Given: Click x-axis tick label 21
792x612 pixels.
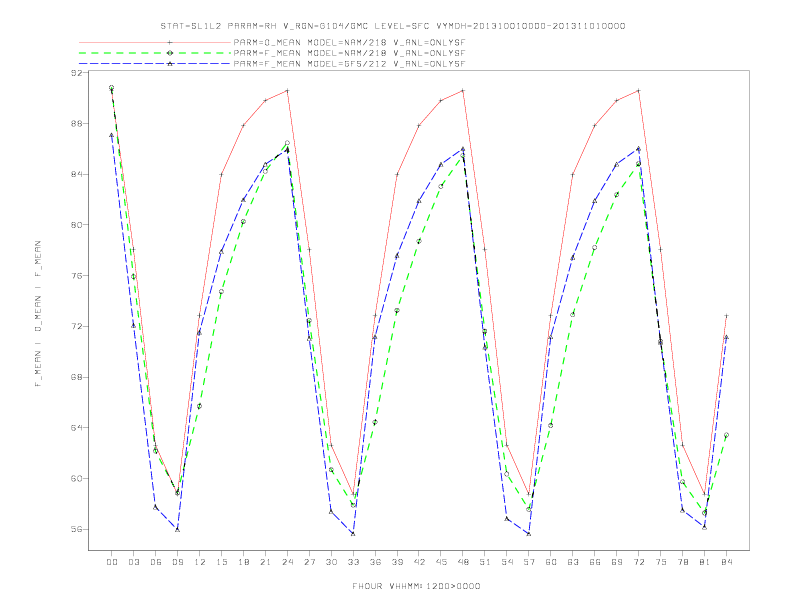Looking at the screenshot, I should pyautogui.click(x=265, y=562).
